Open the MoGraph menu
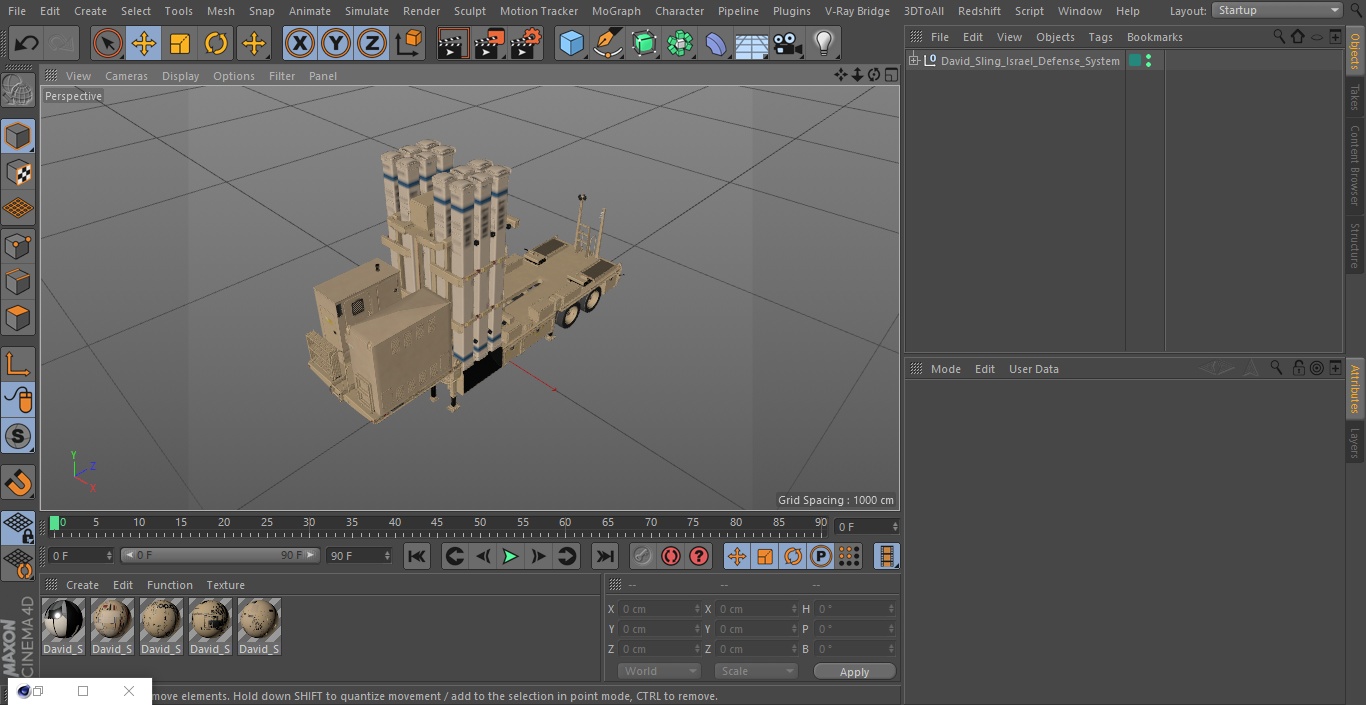1366x705 pixels. click(616, 11)
